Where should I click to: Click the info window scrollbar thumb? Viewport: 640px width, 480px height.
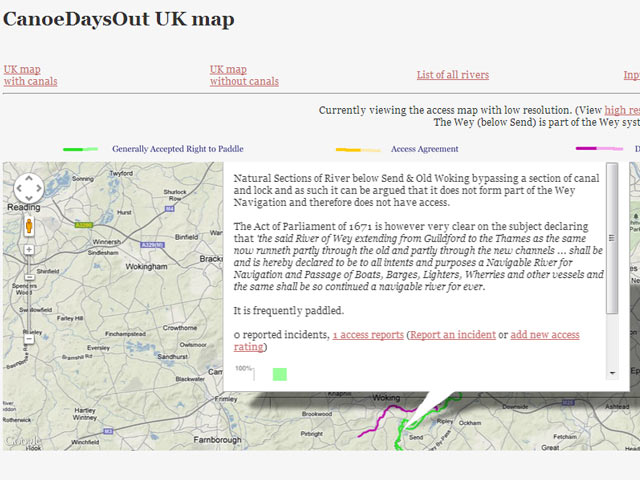(612, 239)
